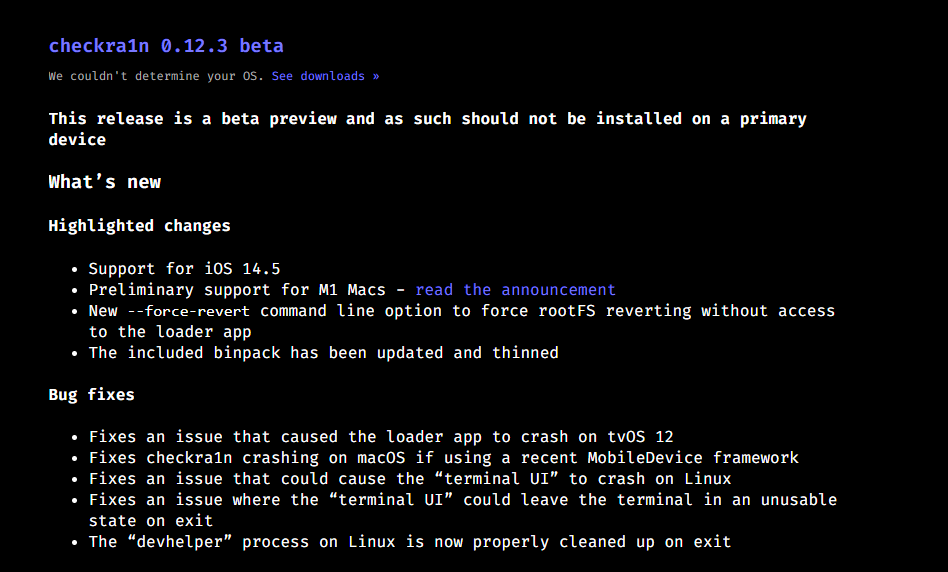Click the Bug fixes heading
Screen dimensions: 948x572
coord(91,395)
